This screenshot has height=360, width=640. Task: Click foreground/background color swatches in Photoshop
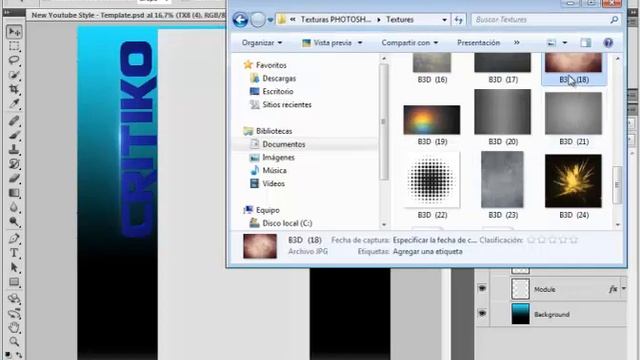(x=13, y=354)
